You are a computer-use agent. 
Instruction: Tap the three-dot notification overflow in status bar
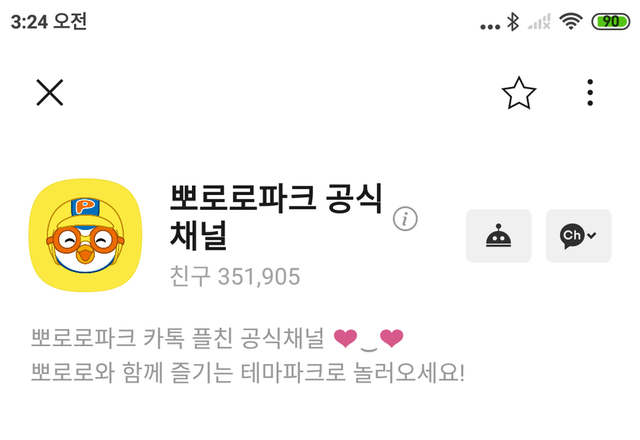[x=490, y=27]
